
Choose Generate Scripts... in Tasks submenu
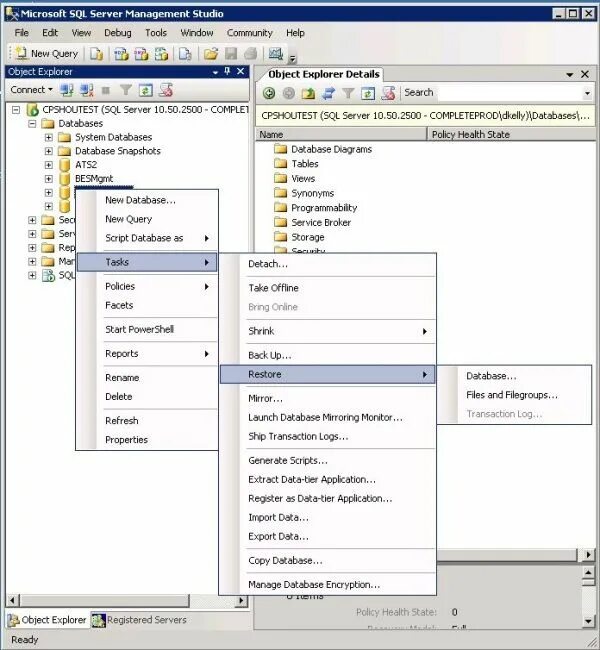(328, 461)
